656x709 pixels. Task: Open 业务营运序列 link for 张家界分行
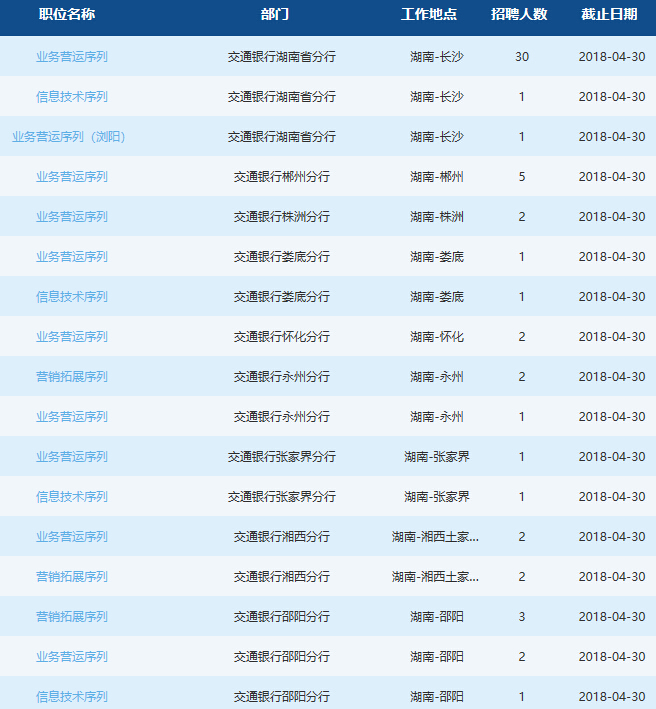tap(72, 457)
